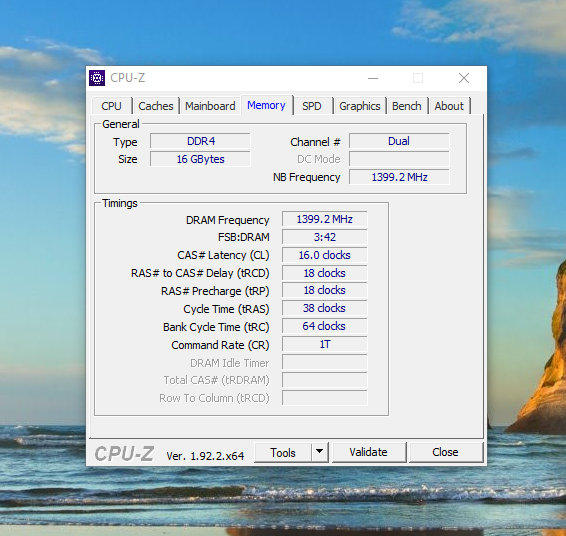Click the DRAM Frequency label
The width and height of the screenshot is (566, 536).
227,220
